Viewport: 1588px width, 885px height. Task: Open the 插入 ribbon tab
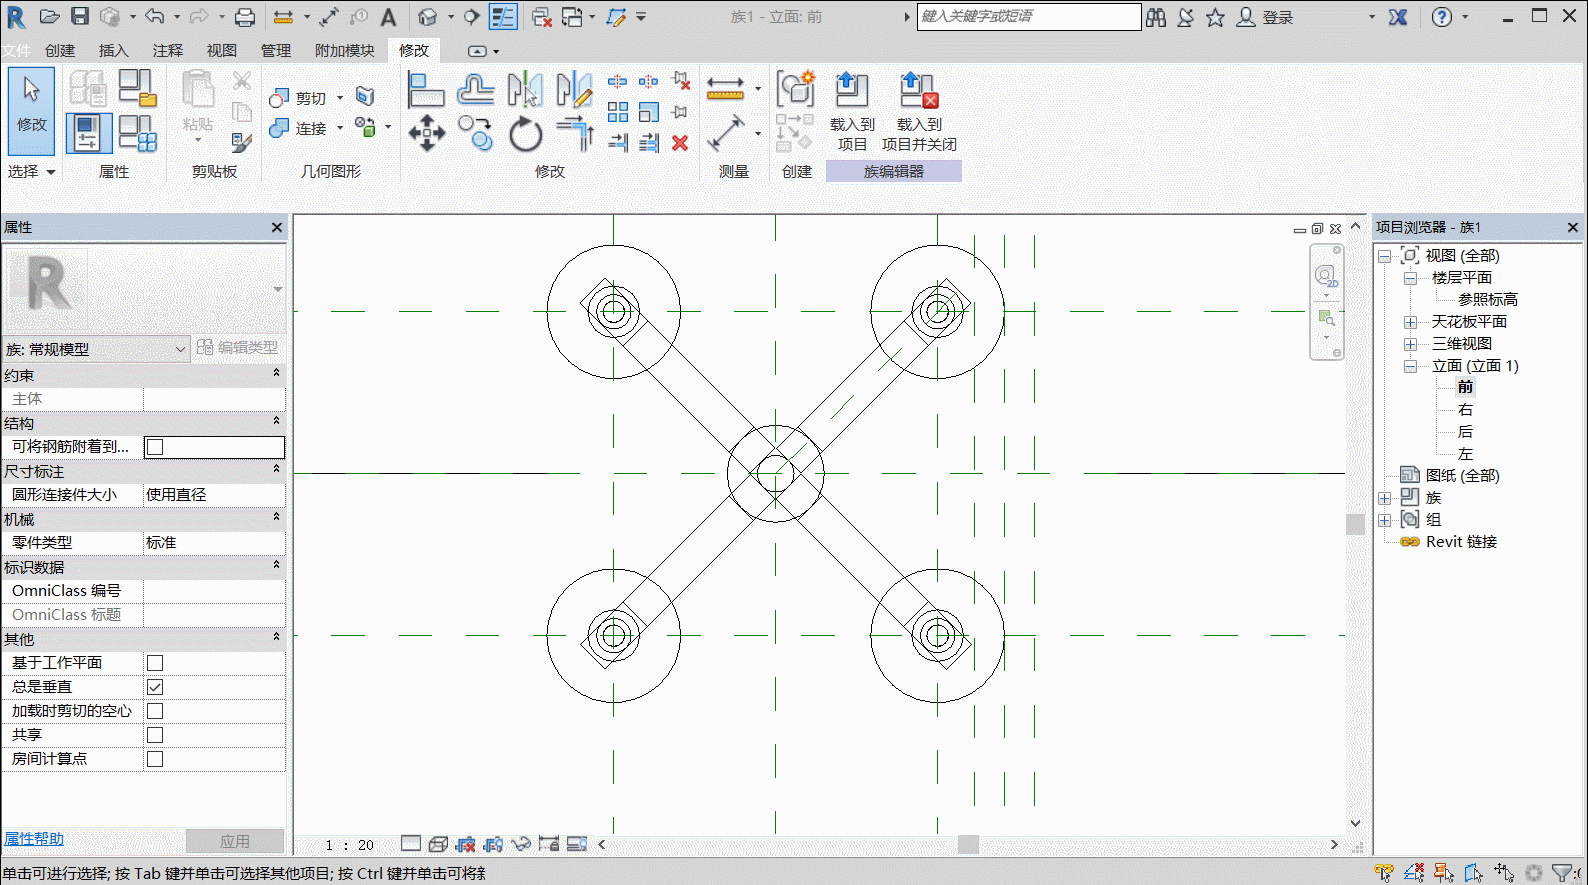pos(114,51)
